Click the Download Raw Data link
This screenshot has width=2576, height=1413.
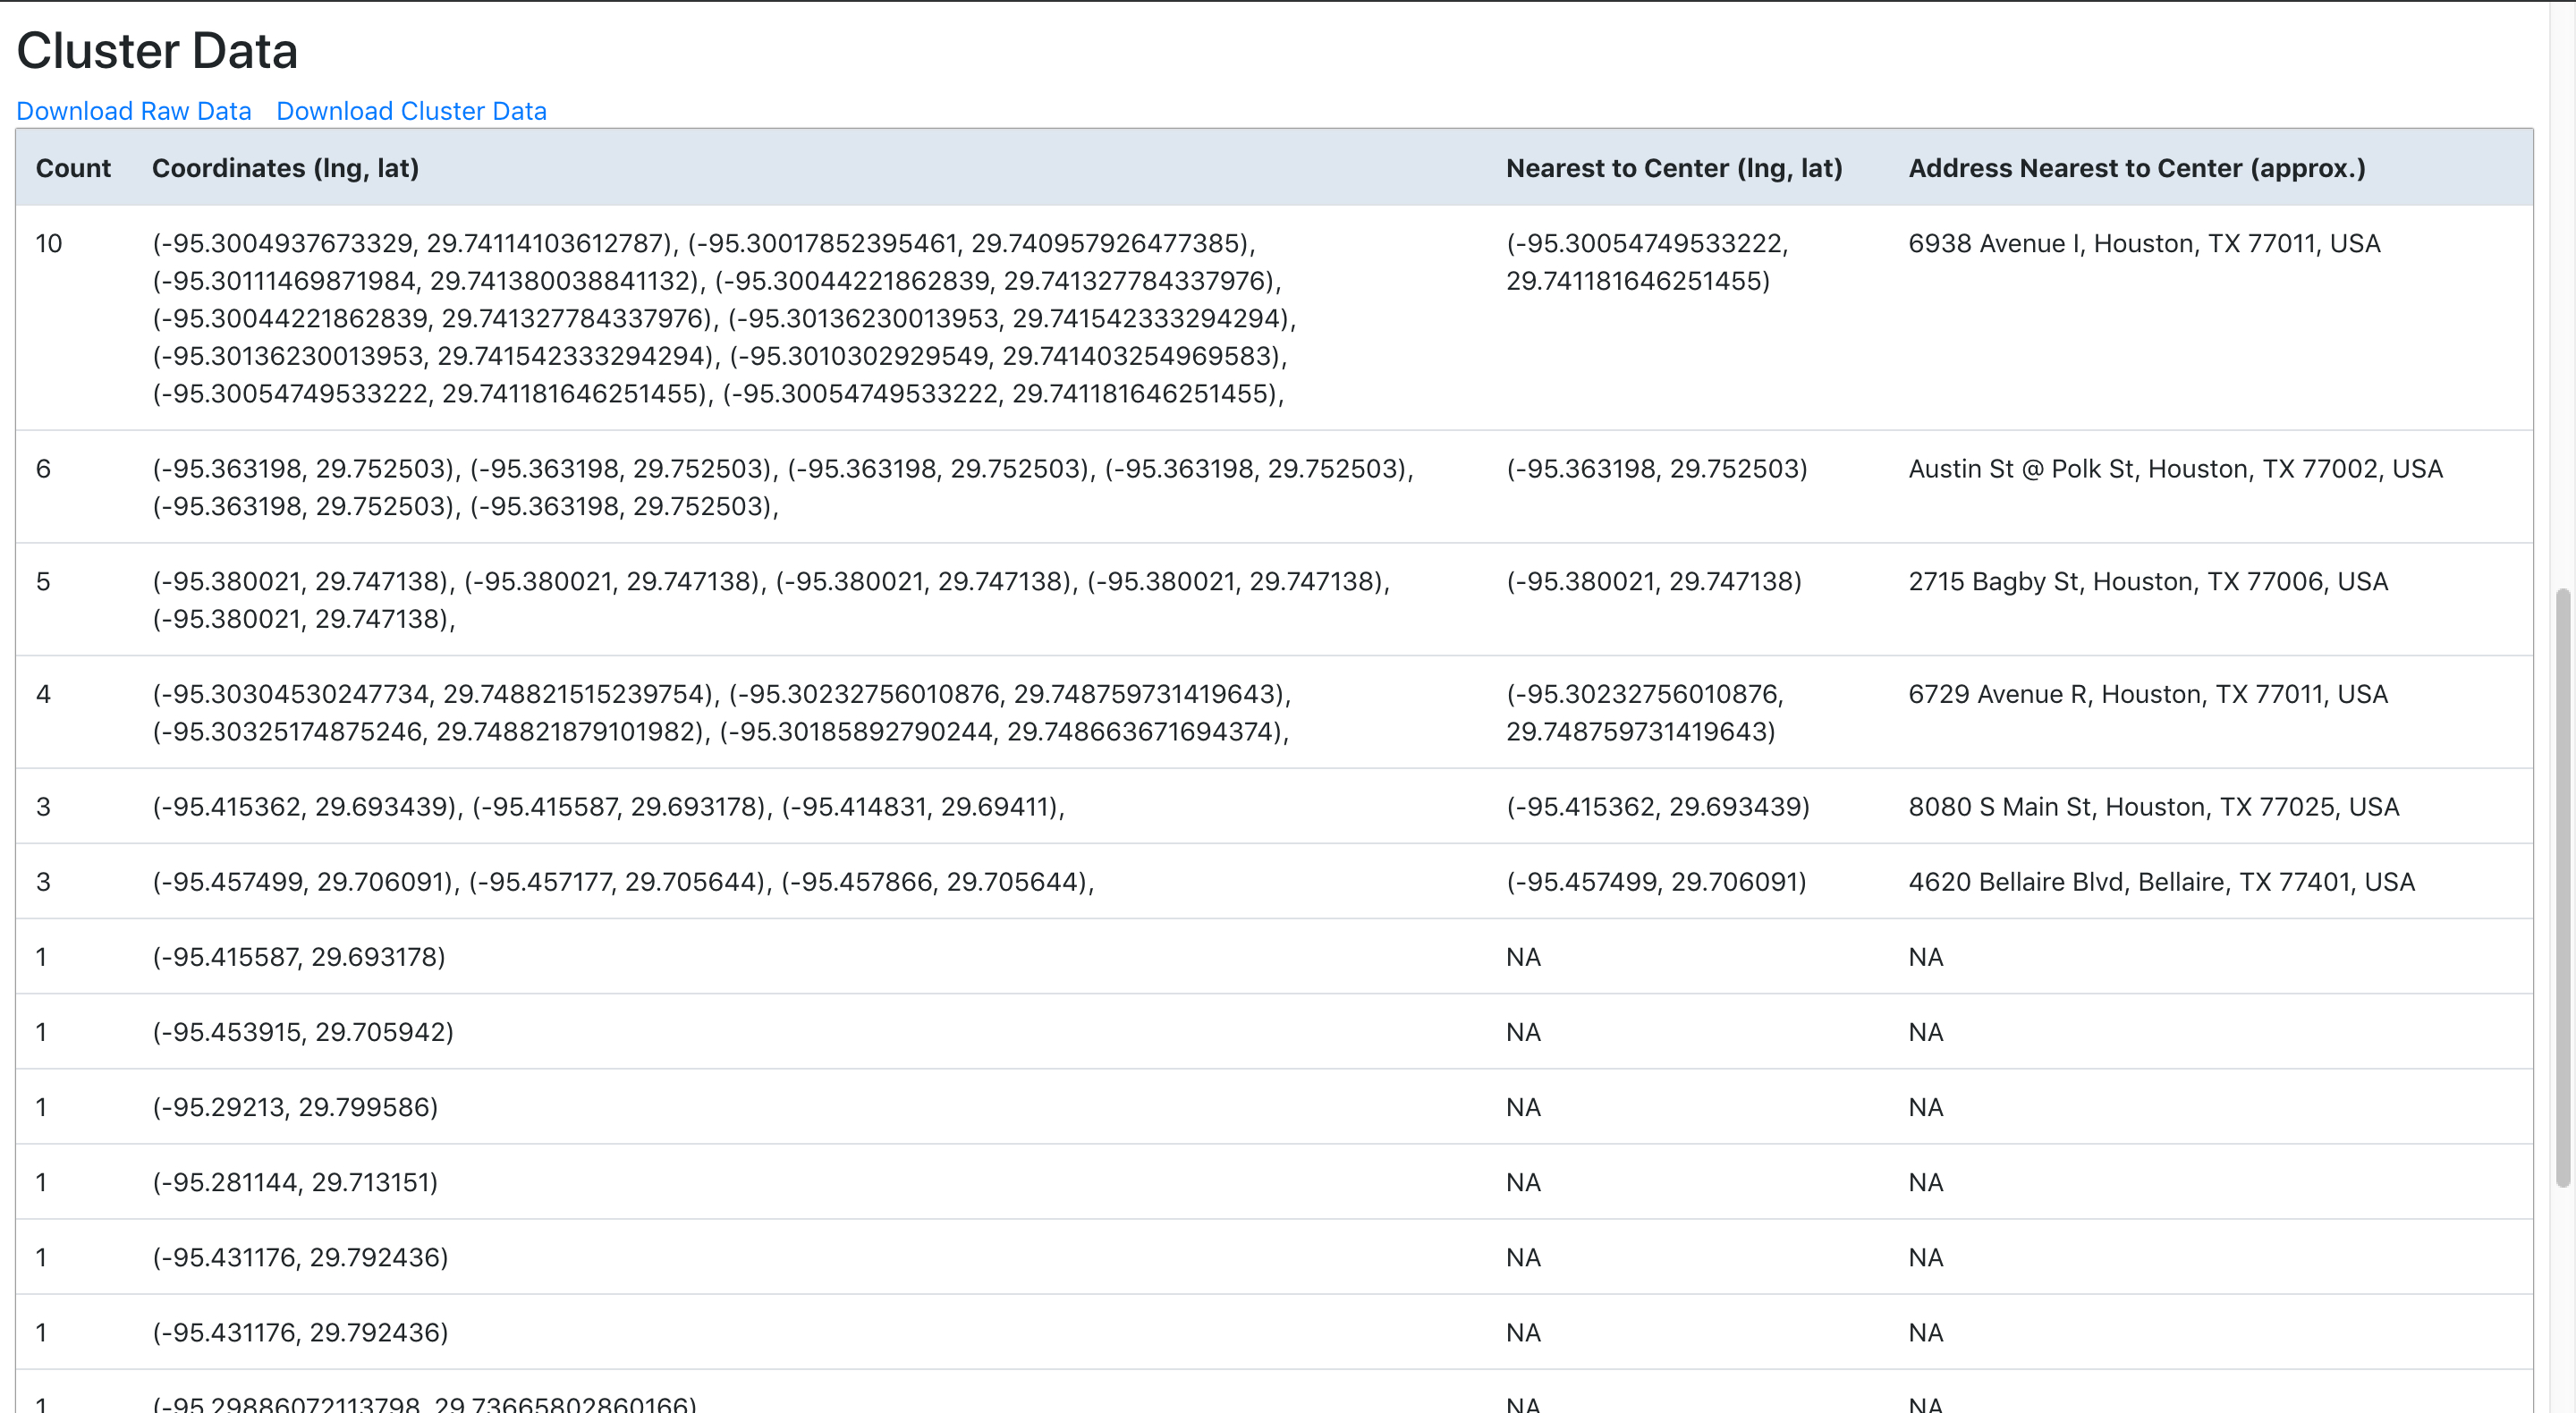click(134, 111)
